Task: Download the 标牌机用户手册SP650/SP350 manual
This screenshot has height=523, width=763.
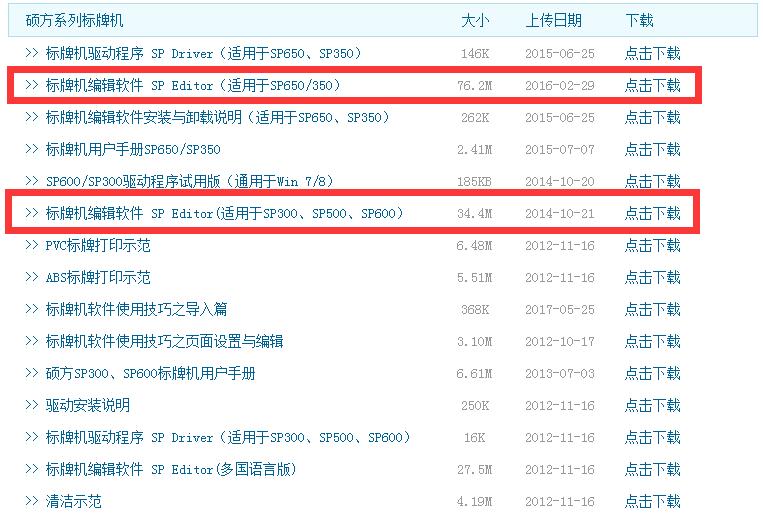Action: [x=652, y=150]
